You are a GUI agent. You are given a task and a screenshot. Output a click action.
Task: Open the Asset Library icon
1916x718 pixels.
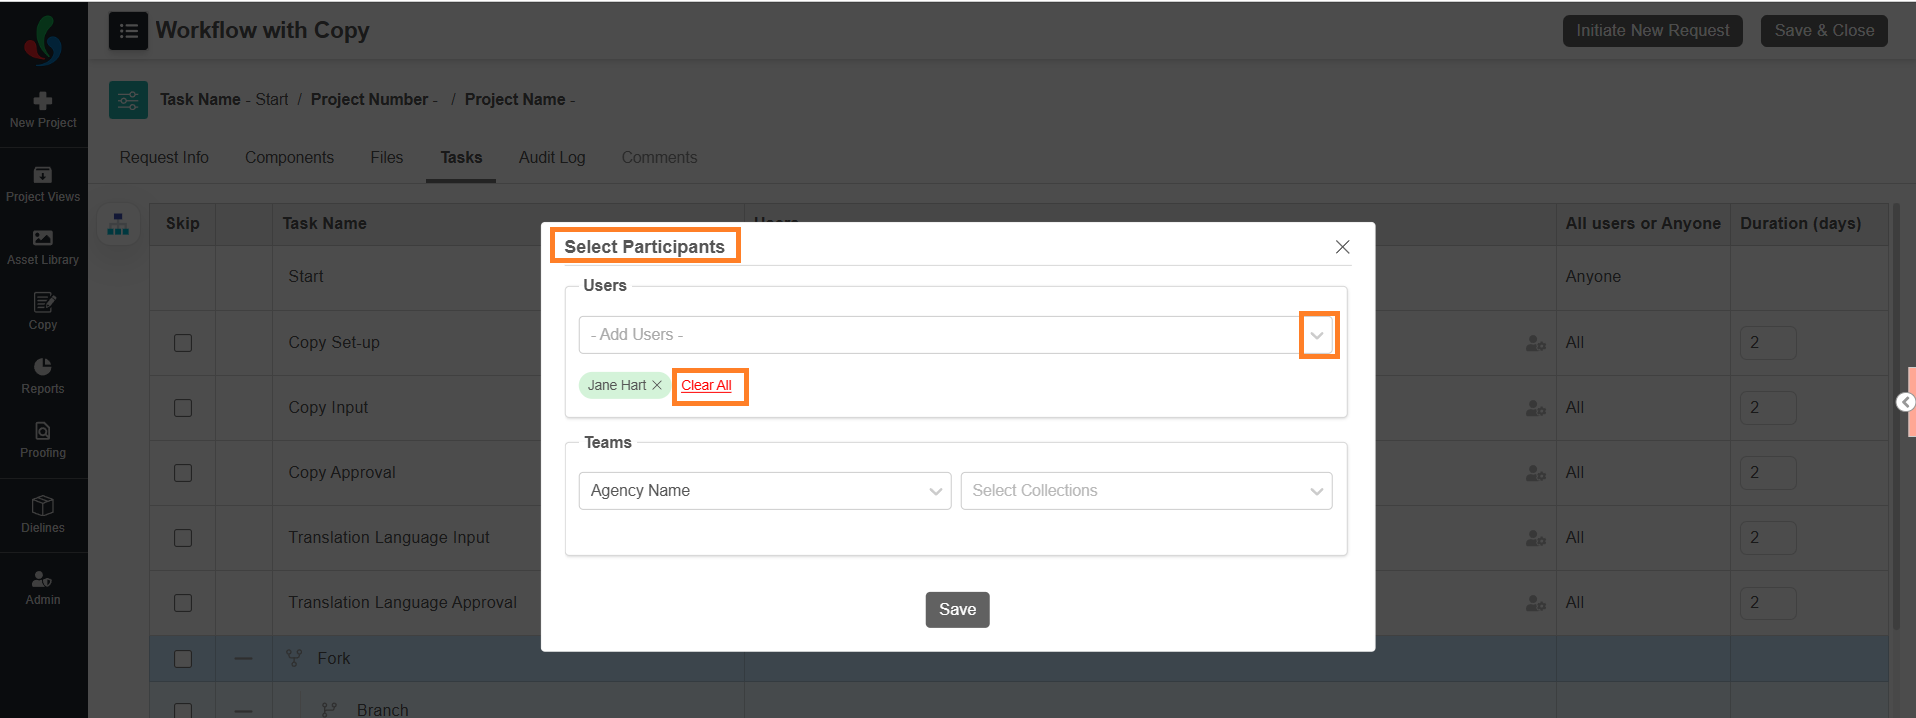[x=43, y=238]
